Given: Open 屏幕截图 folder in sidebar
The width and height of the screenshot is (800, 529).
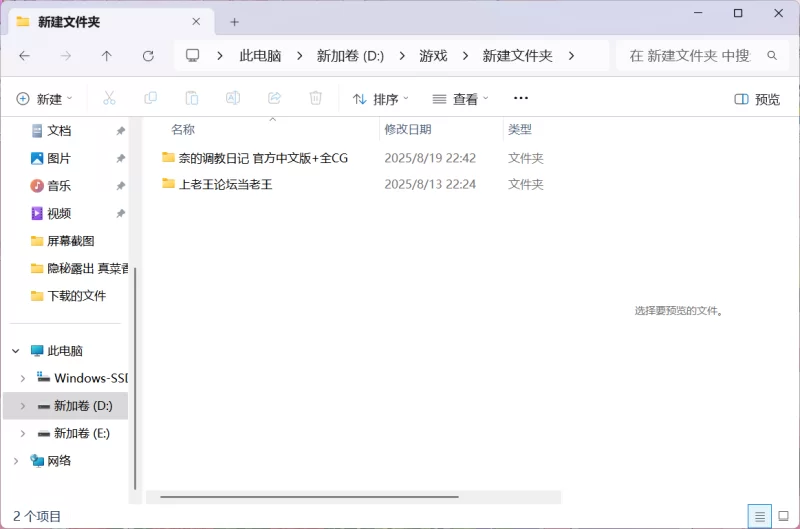Looking at the screenshot, I should [70, 241].
